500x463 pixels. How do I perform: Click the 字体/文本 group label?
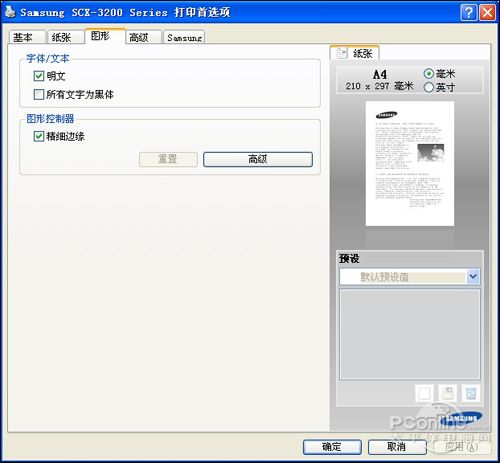48,59
